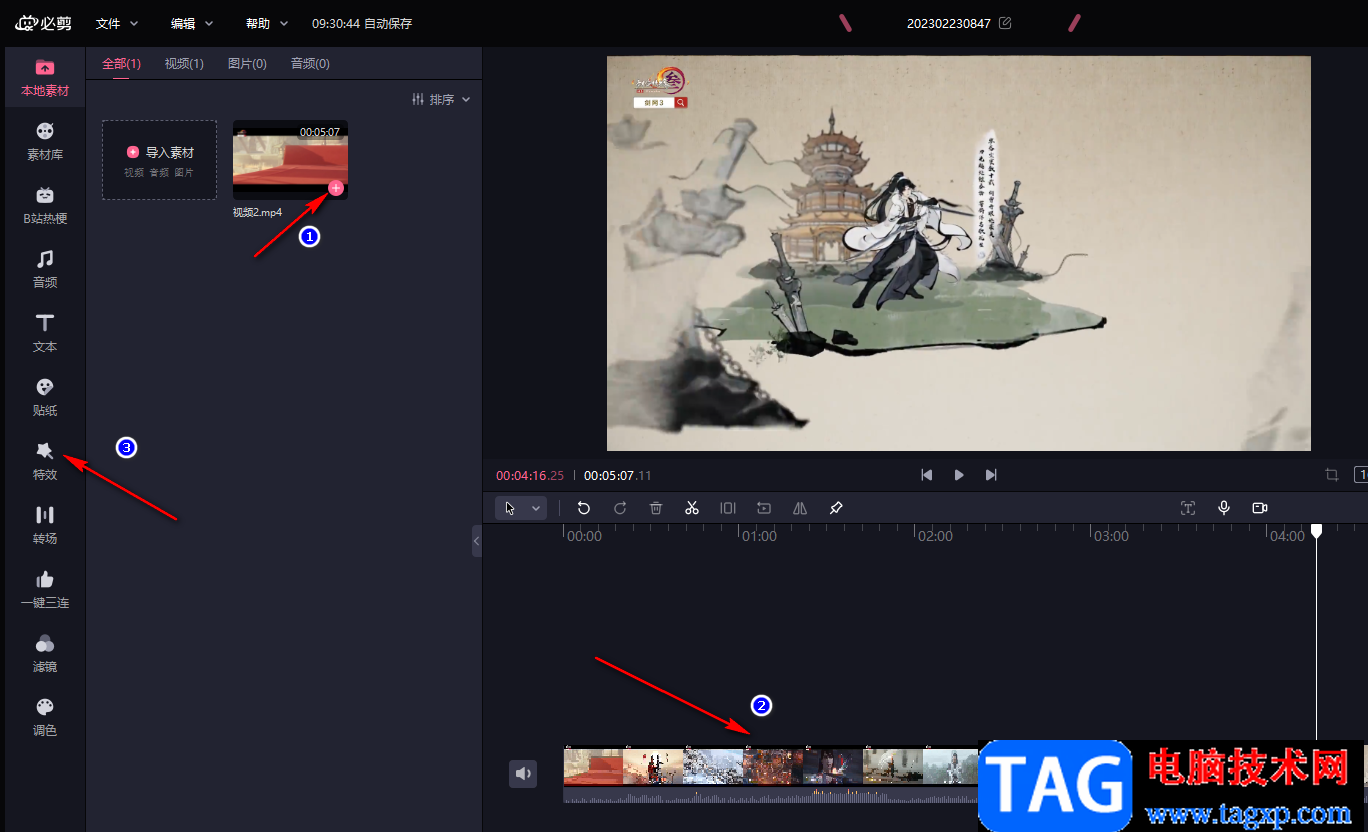Click the freeze-frame icon beside scissors
Viewport: 1368px width, 832px height.
tap(728, 508)
